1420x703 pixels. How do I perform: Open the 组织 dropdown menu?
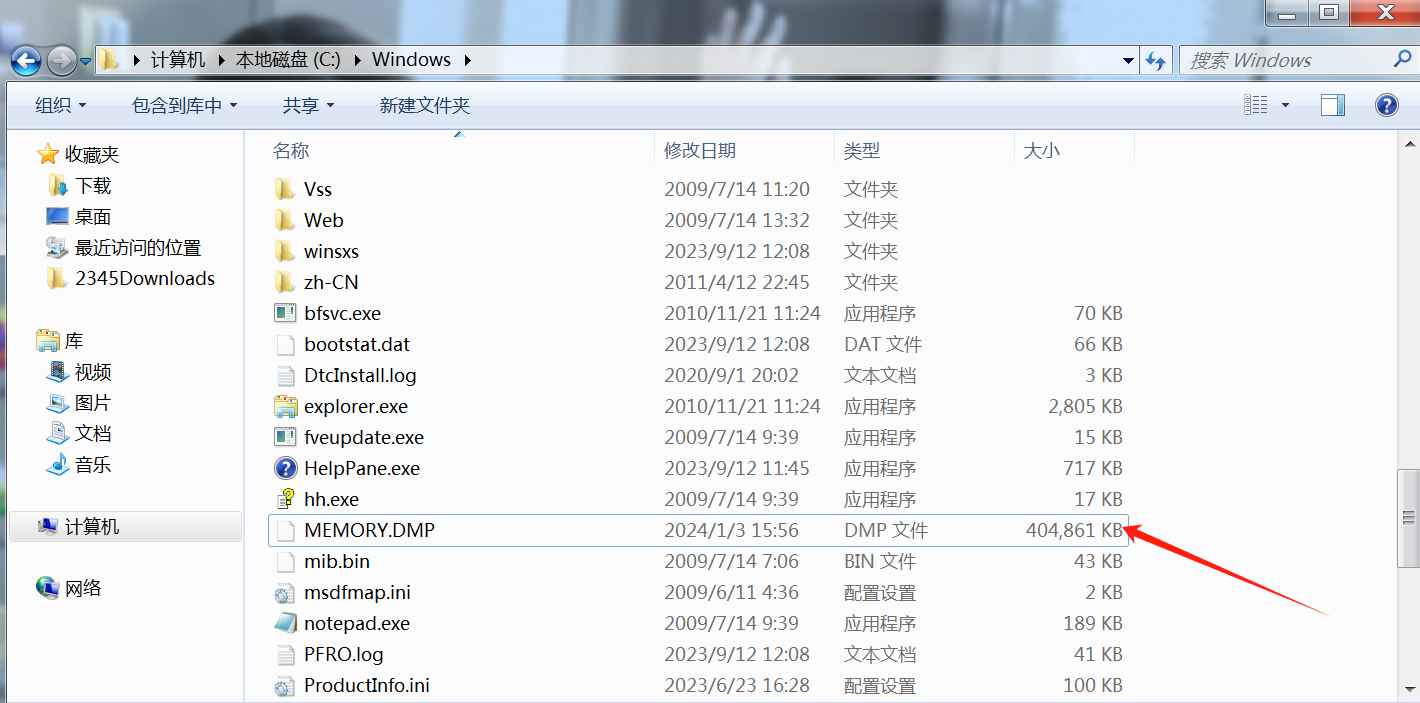point(61,105)
